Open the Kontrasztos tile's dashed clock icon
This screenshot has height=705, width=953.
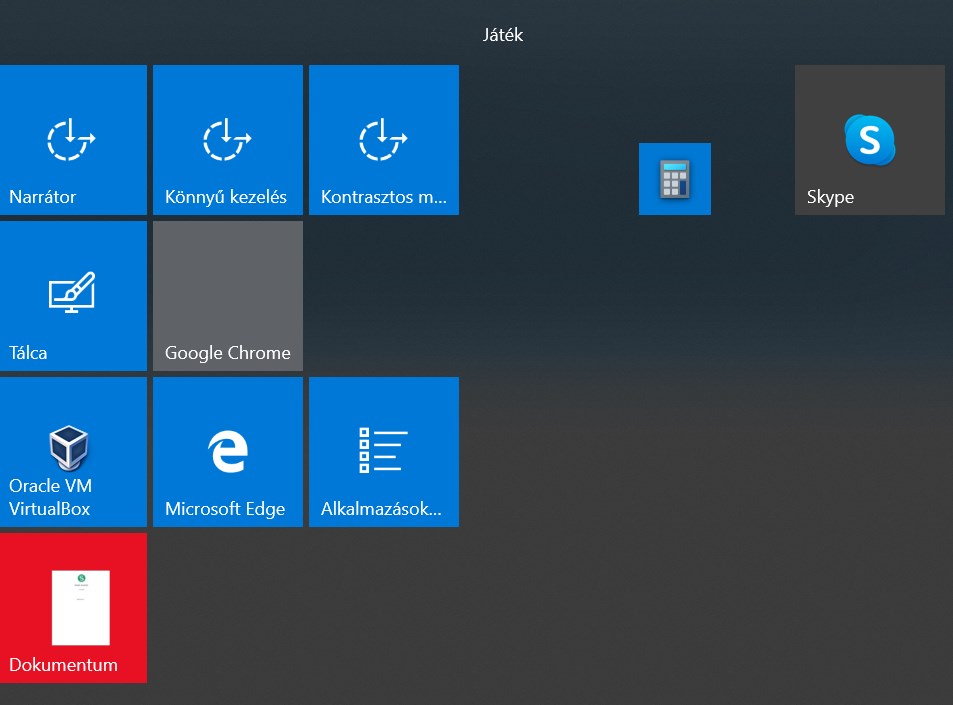(x=383, y=139)
